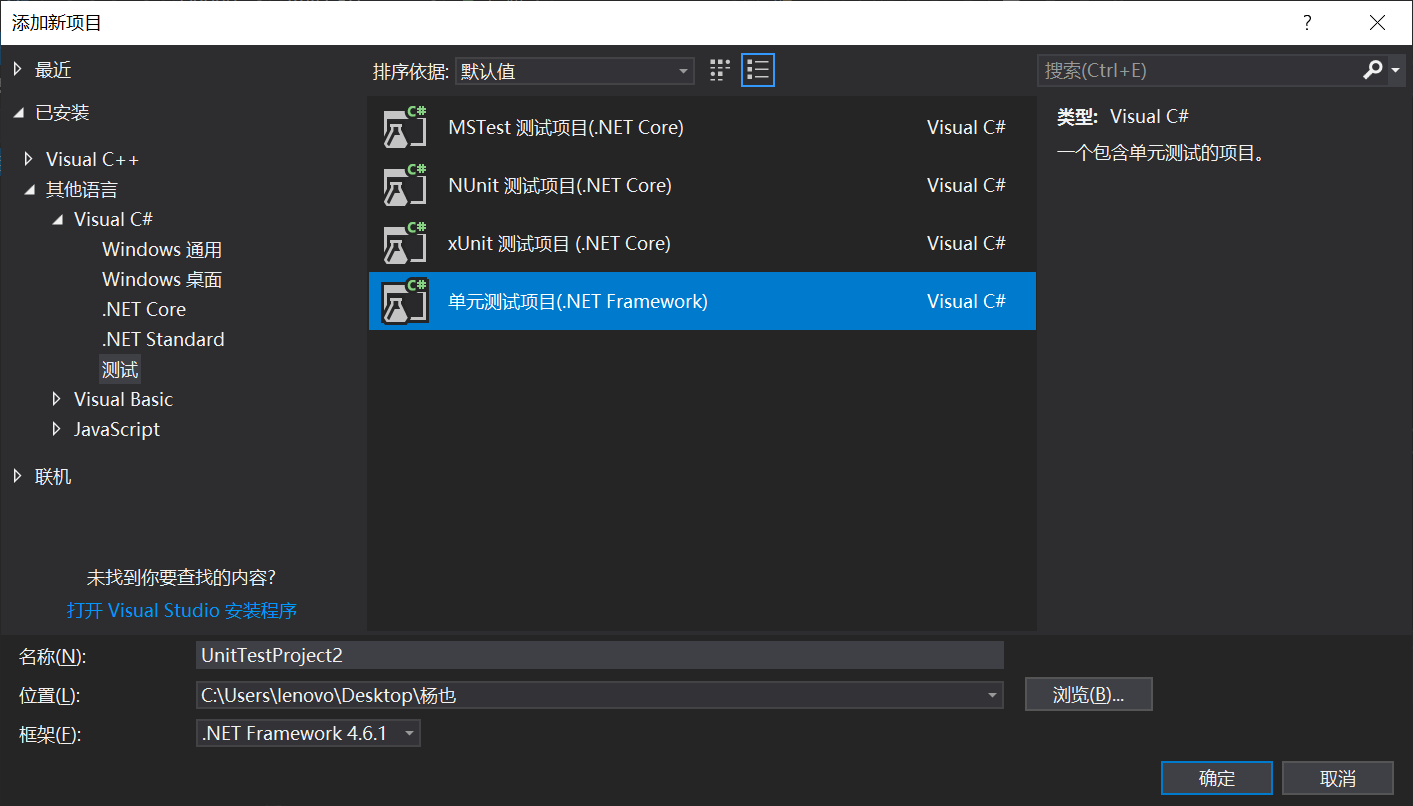
Task: Close the 添加新项目 dialog
Action: click(1378, 22)
